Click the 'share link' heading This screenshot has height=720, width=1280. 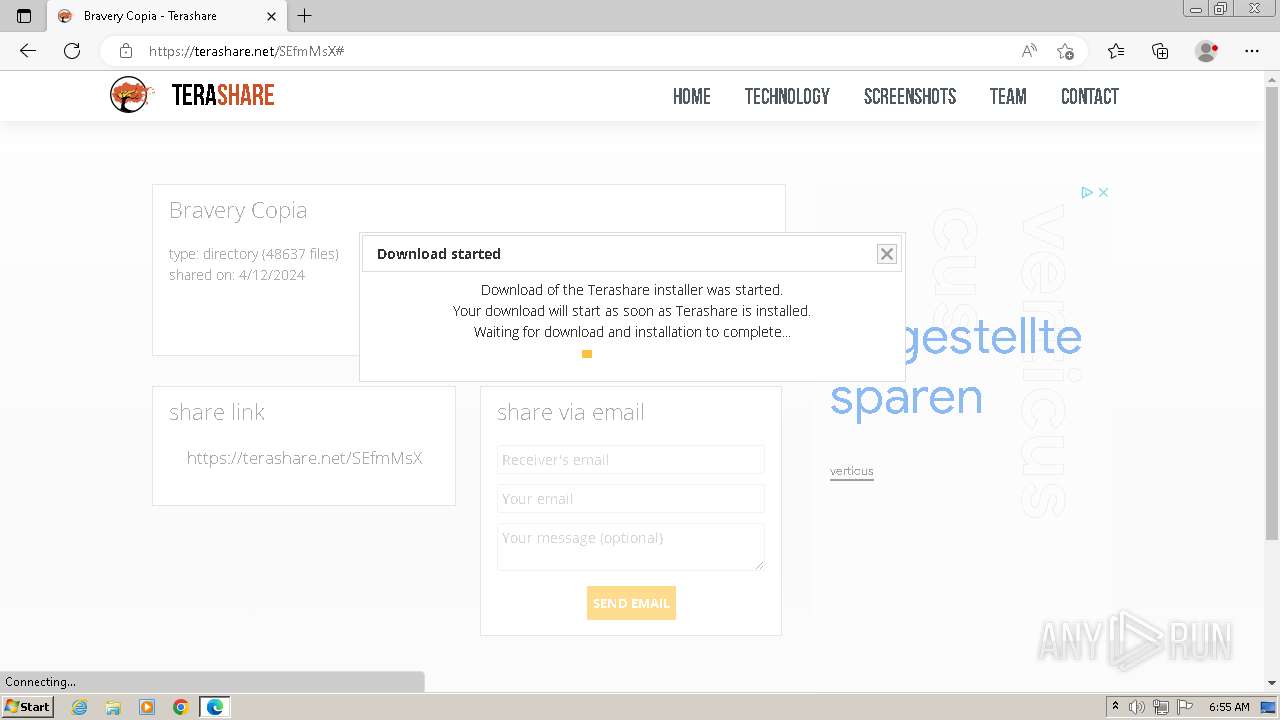217,412
